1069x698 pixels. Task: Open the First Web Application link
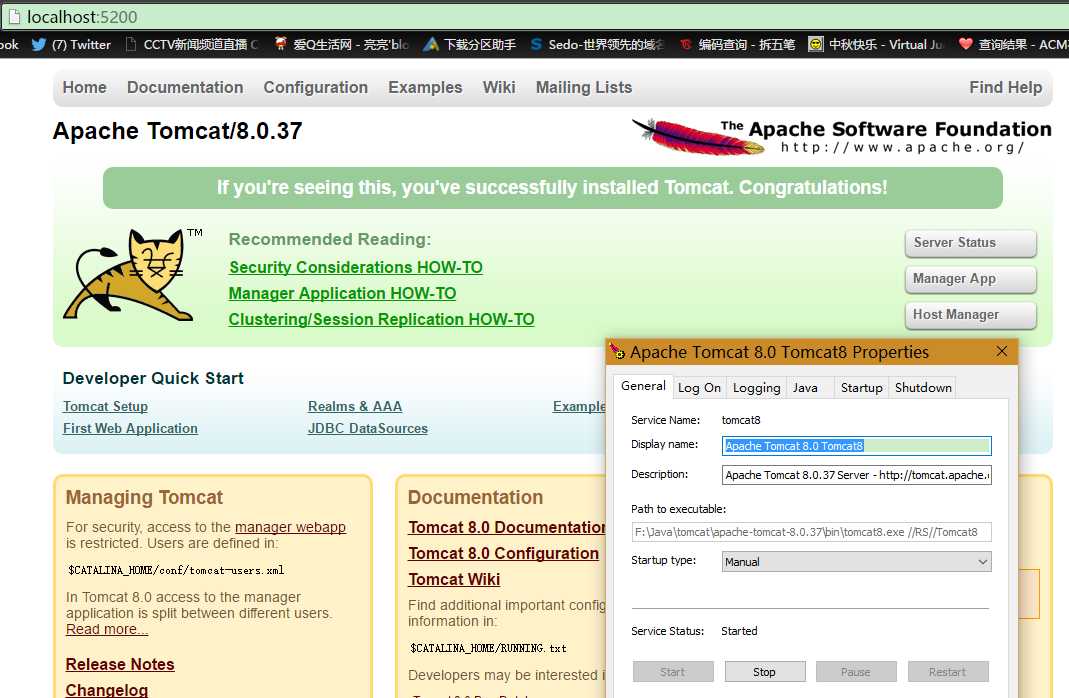click(x=130, y=428)
